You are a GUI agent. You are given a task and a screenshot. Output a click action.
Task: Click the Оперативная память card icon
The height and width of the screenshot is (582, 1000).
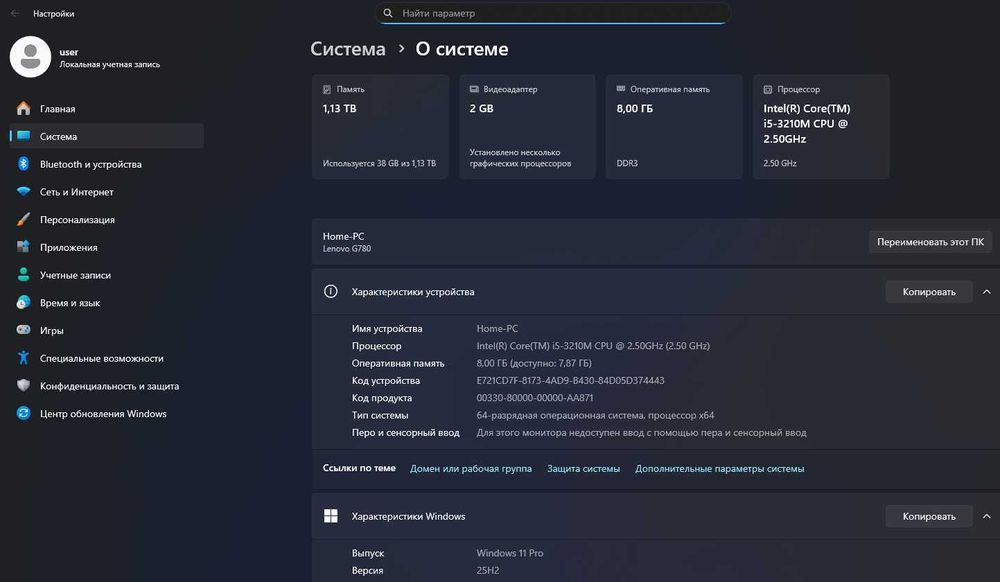coord(621,89)
